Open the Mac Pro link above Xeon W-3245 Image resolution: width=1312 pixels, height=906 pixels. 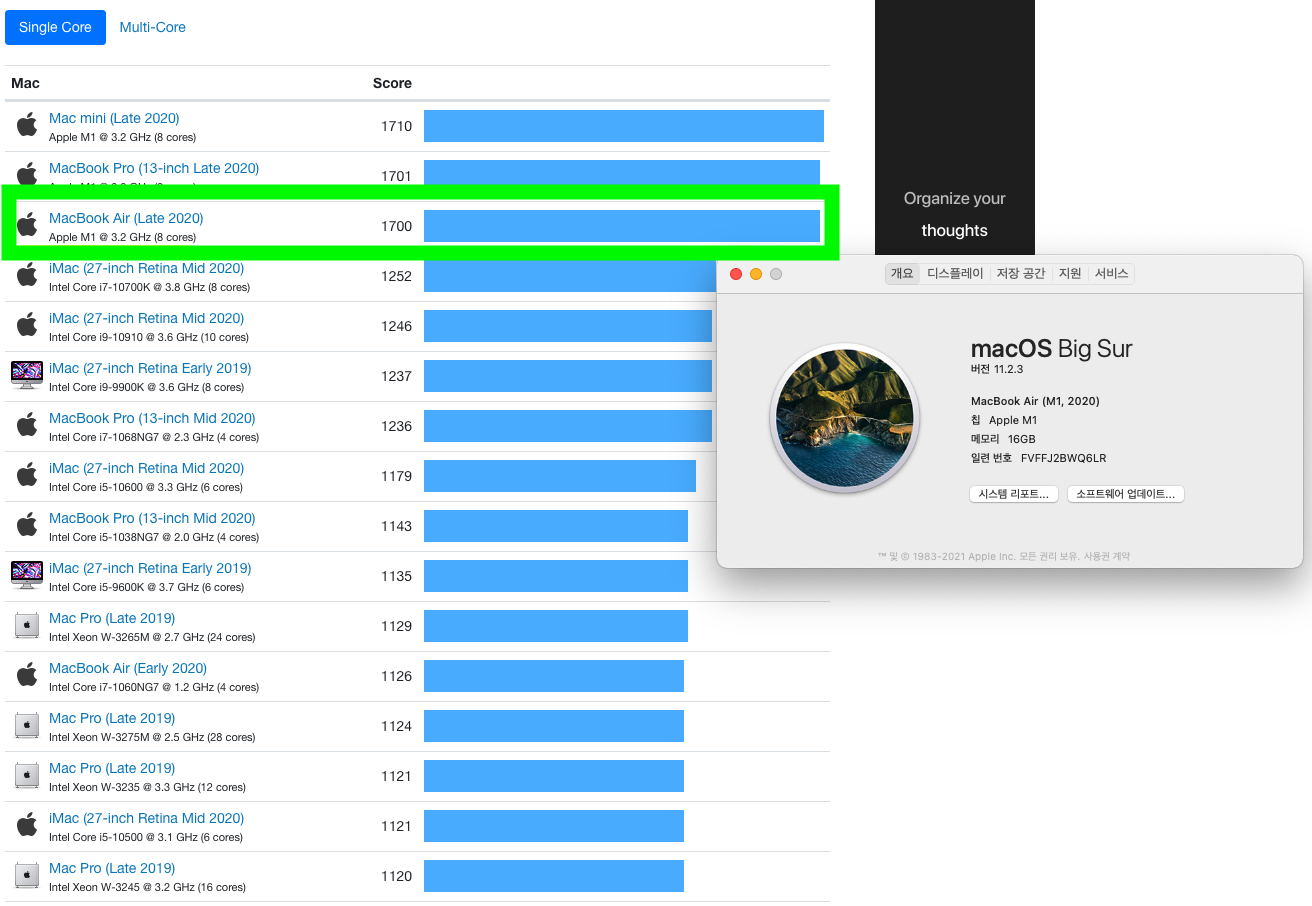(112, 868)
